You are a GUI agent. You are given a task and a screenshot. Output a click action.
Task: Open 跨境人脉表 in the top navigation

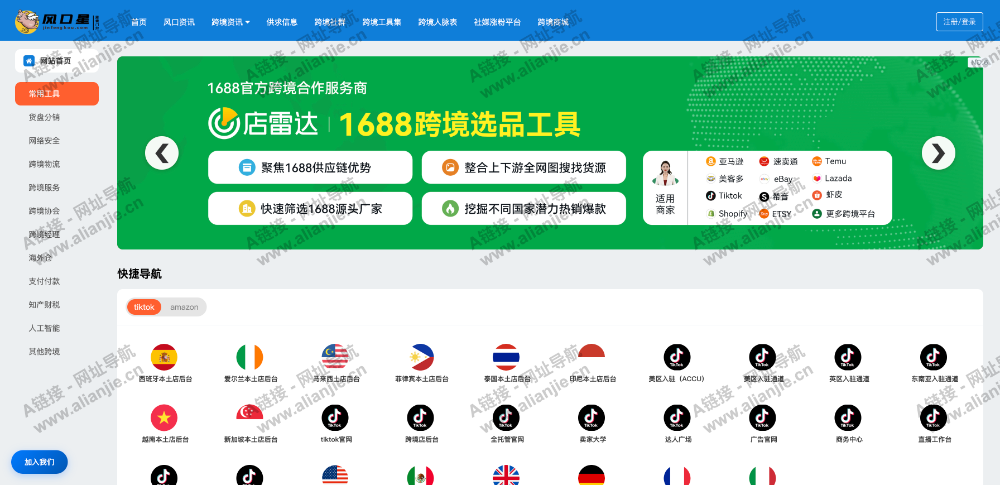tap(438, 22)
